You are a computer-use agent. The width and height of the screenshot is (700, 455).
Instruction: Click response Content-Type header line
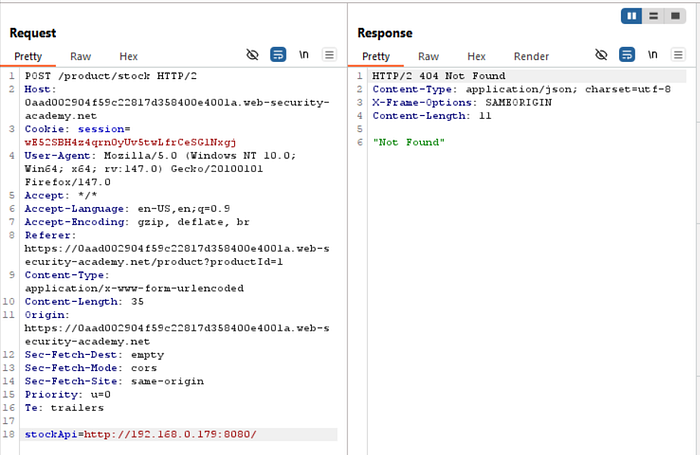pyautogui.click(x=521, y=89)
